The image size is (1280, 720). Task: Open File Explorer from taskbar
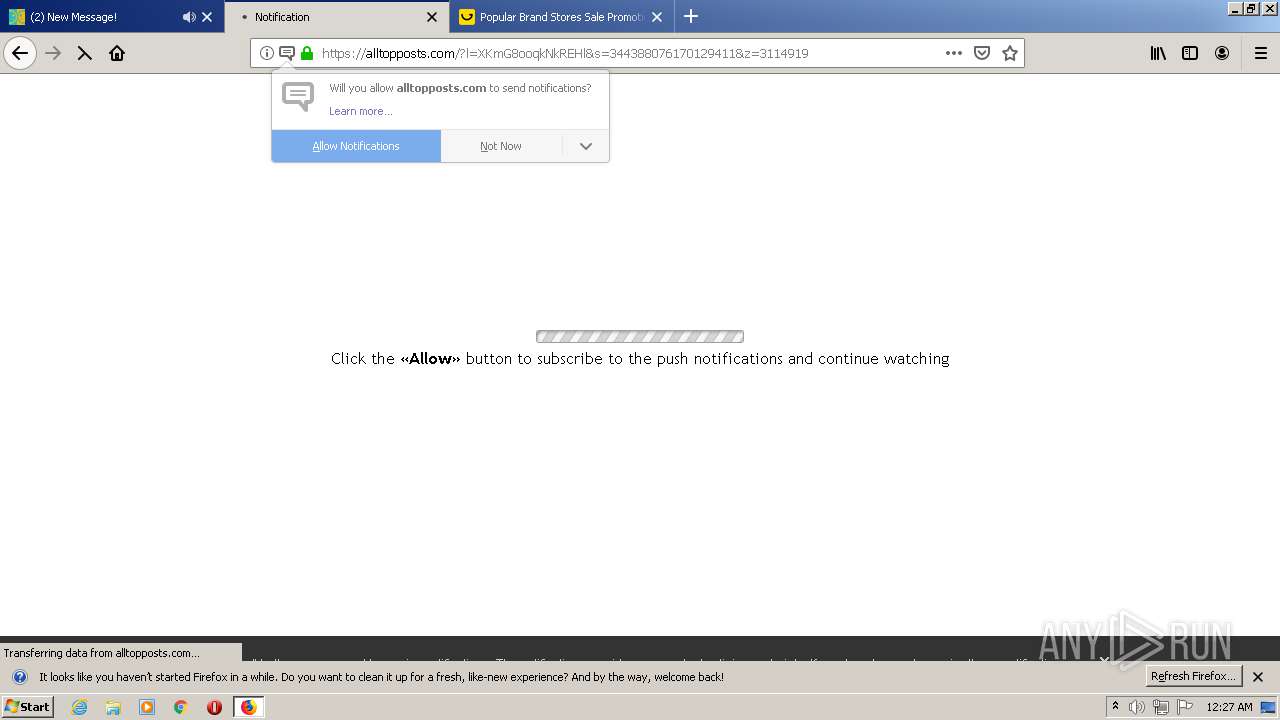click(113, 707)
